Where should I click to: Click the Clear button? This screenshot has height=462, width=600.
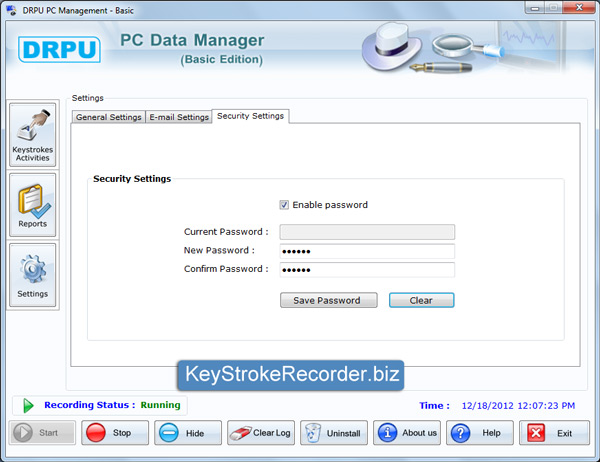coord(422,300)
